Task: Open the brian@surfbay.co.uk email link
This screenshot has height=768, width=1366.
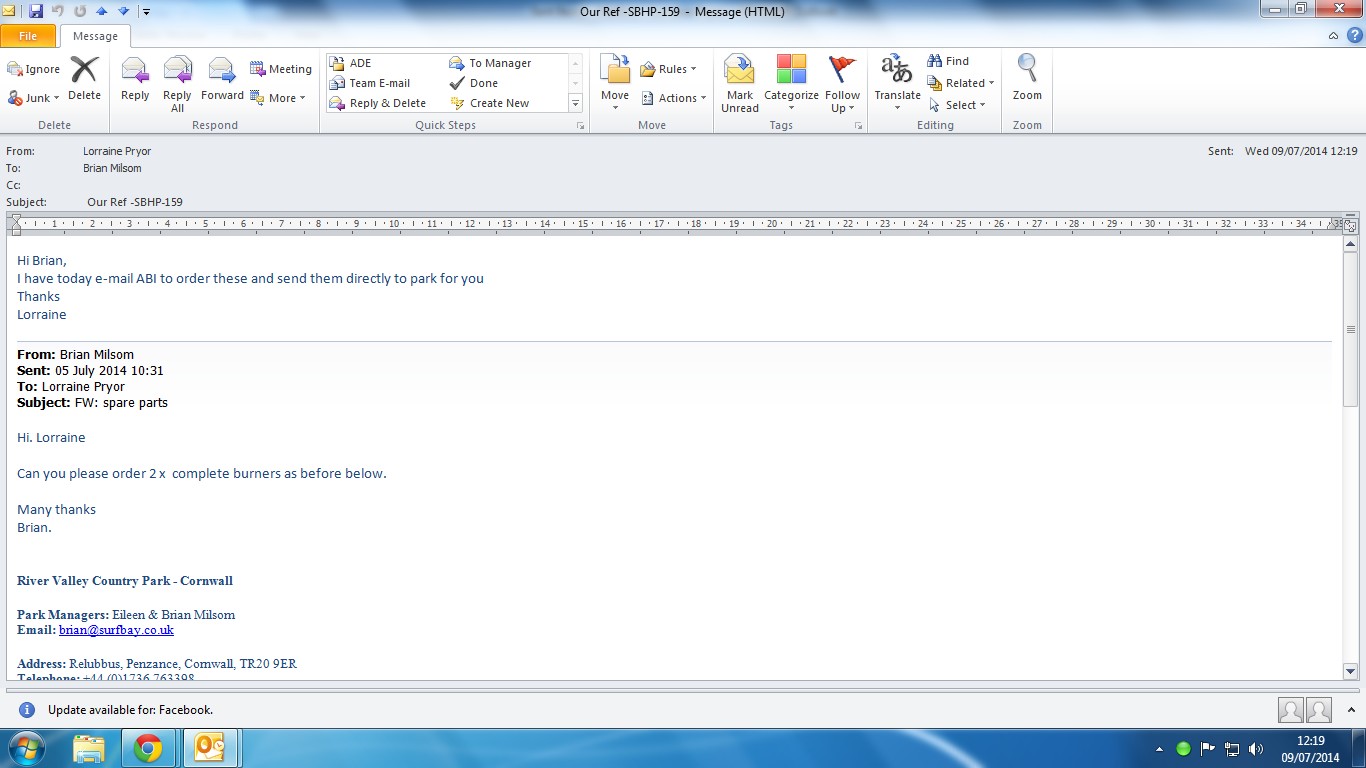Action: 116,630
